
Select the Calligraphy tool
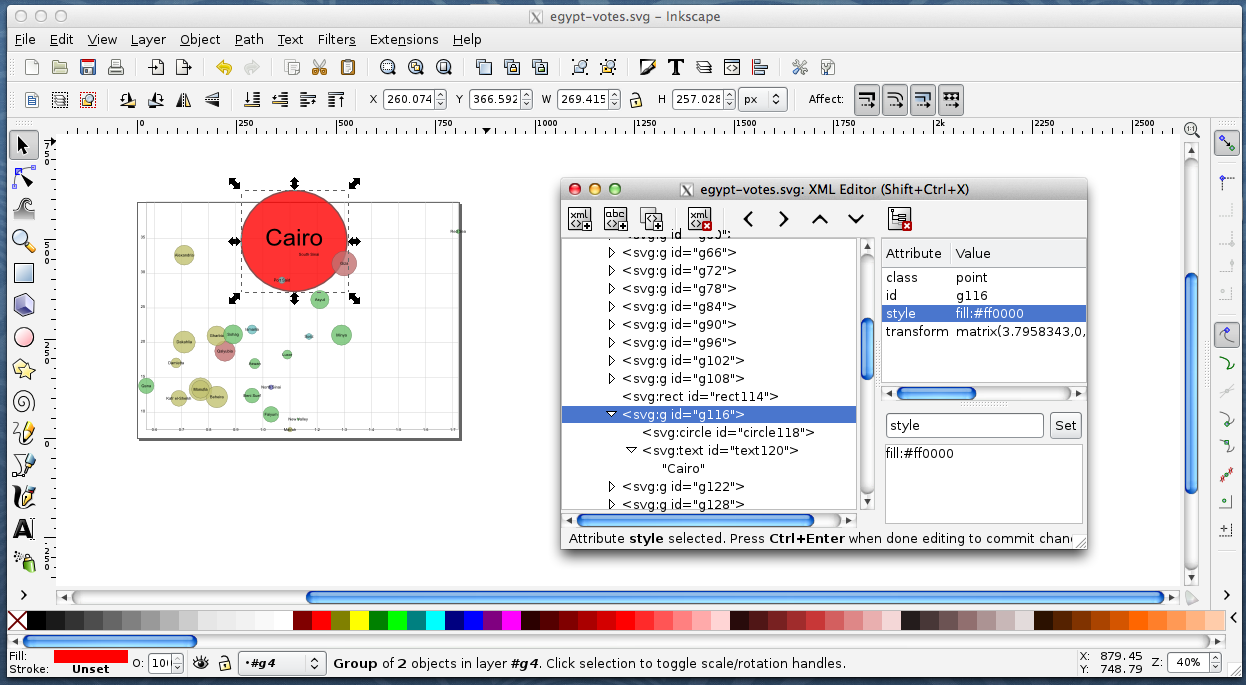(23, 497)
